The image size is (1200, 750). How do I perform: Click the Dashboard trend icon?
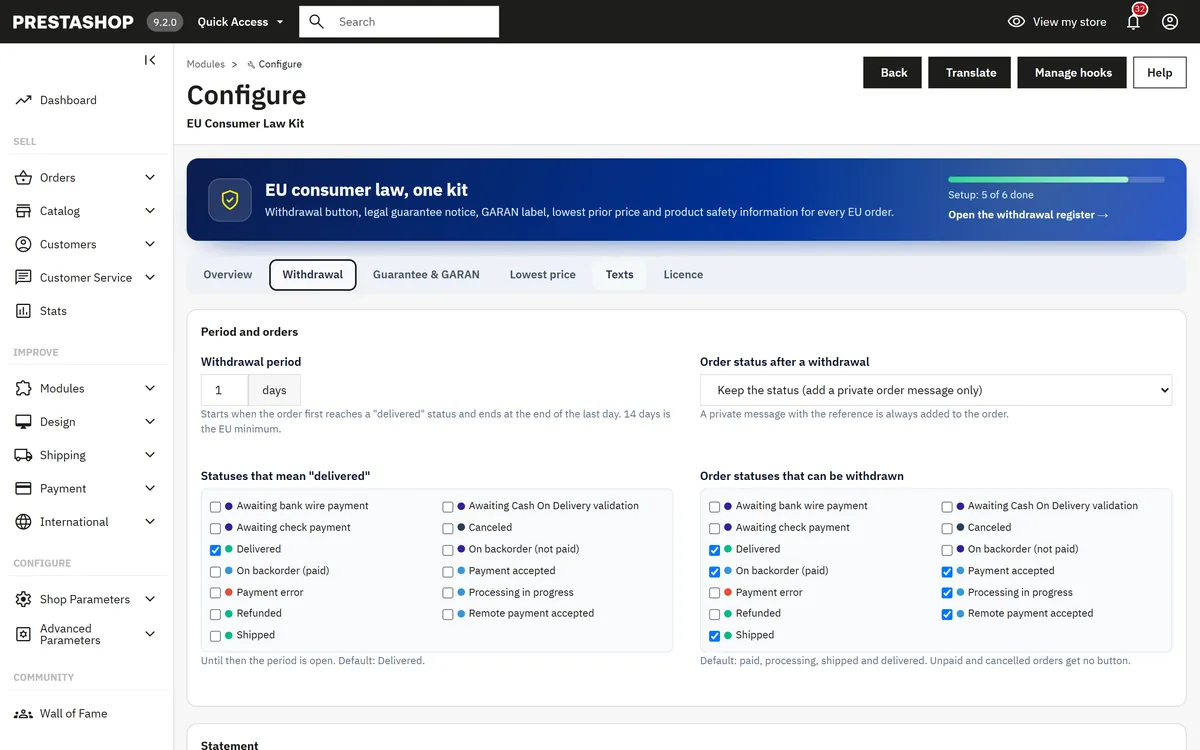click(x=23, y=100)
